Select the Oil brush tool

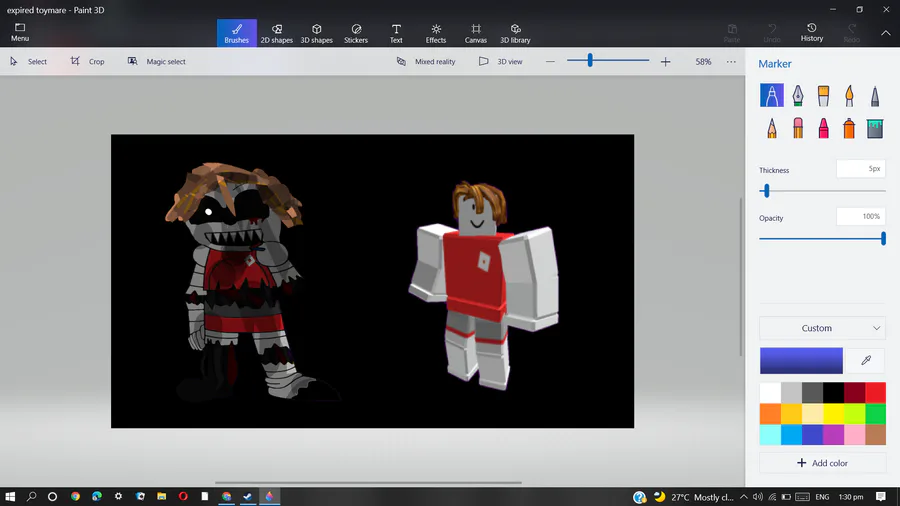tap(823, 95)
